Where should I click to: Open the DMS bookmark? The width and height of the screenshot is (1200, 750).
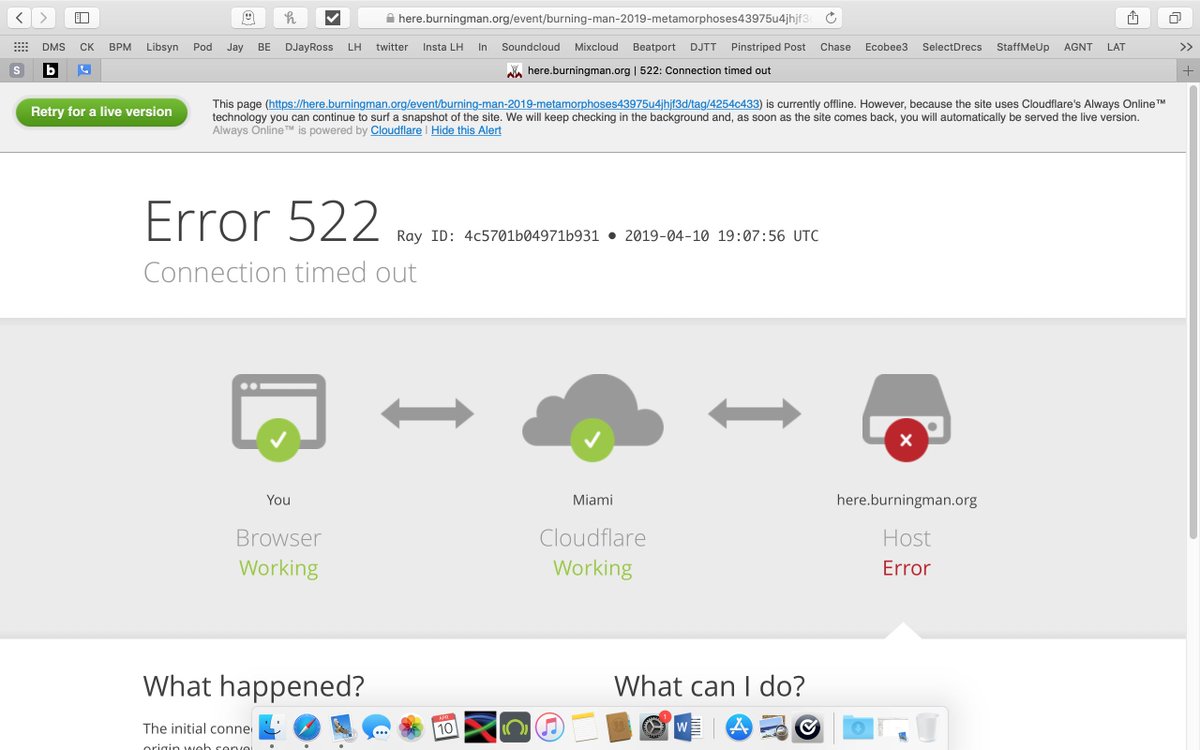coord(53,47)
